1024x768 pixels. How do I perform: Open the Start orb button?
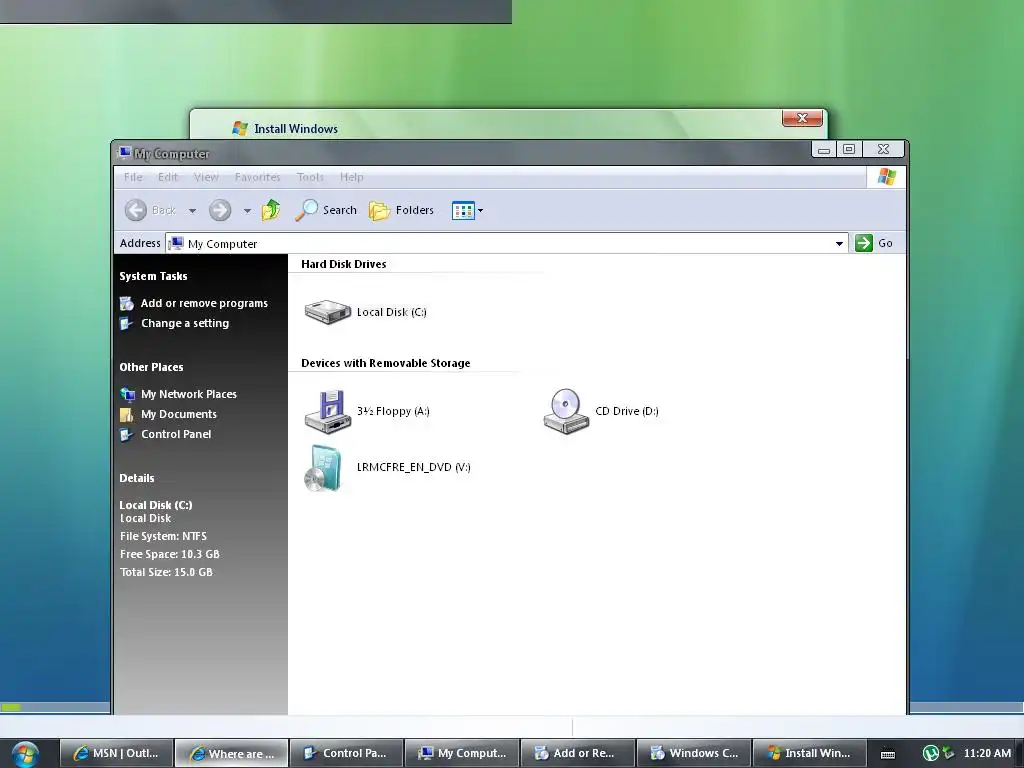click(25, 754)
